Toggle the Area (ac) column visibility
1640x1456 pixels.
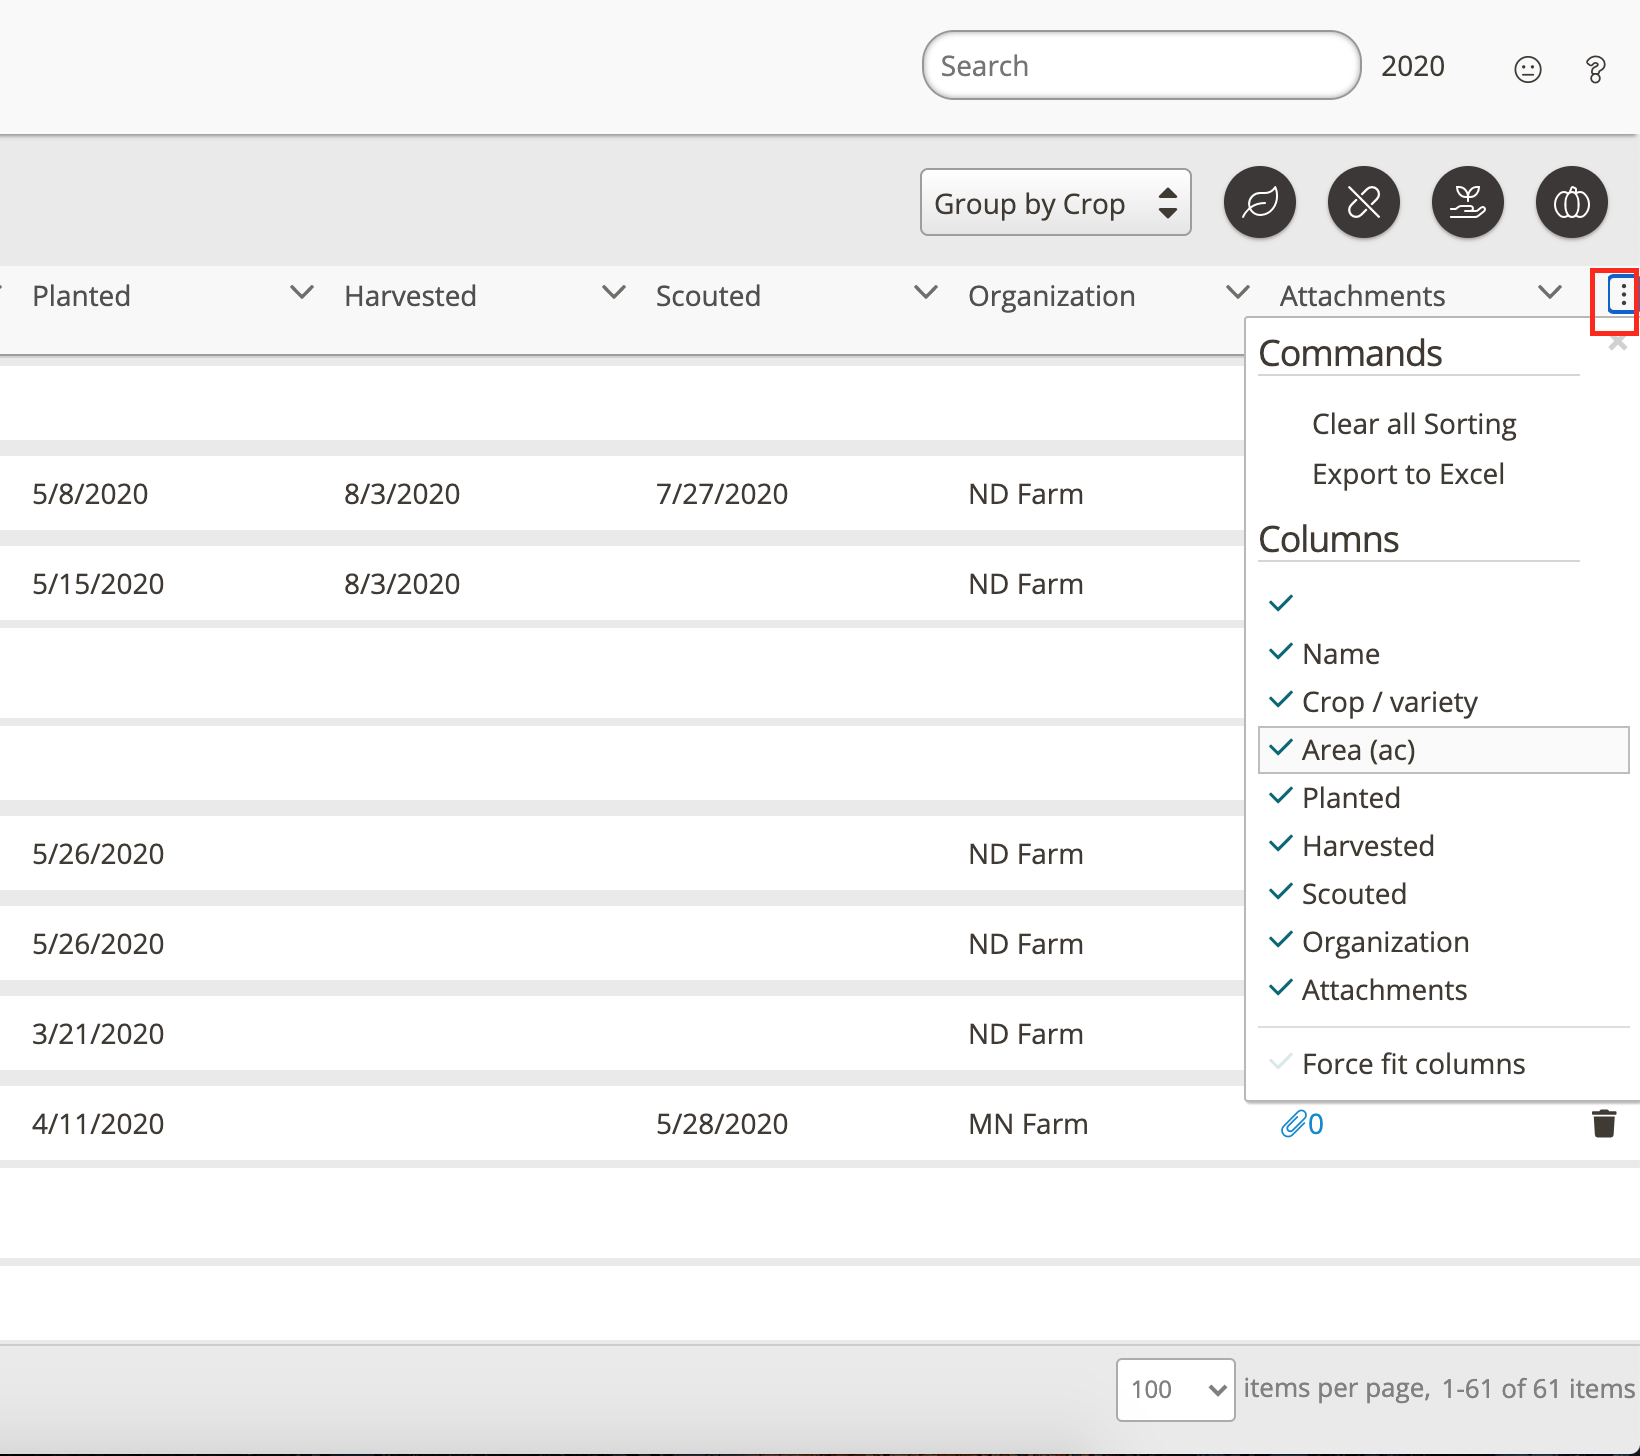coord(1444,749)
